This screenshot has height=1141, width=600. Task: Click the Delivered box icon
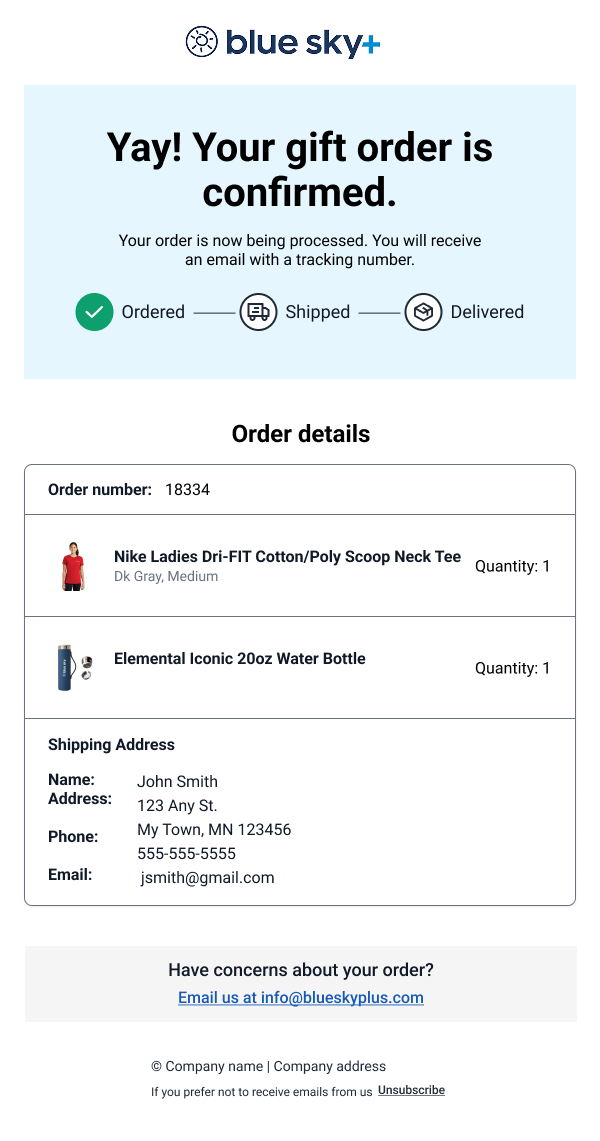click(423, 312)
